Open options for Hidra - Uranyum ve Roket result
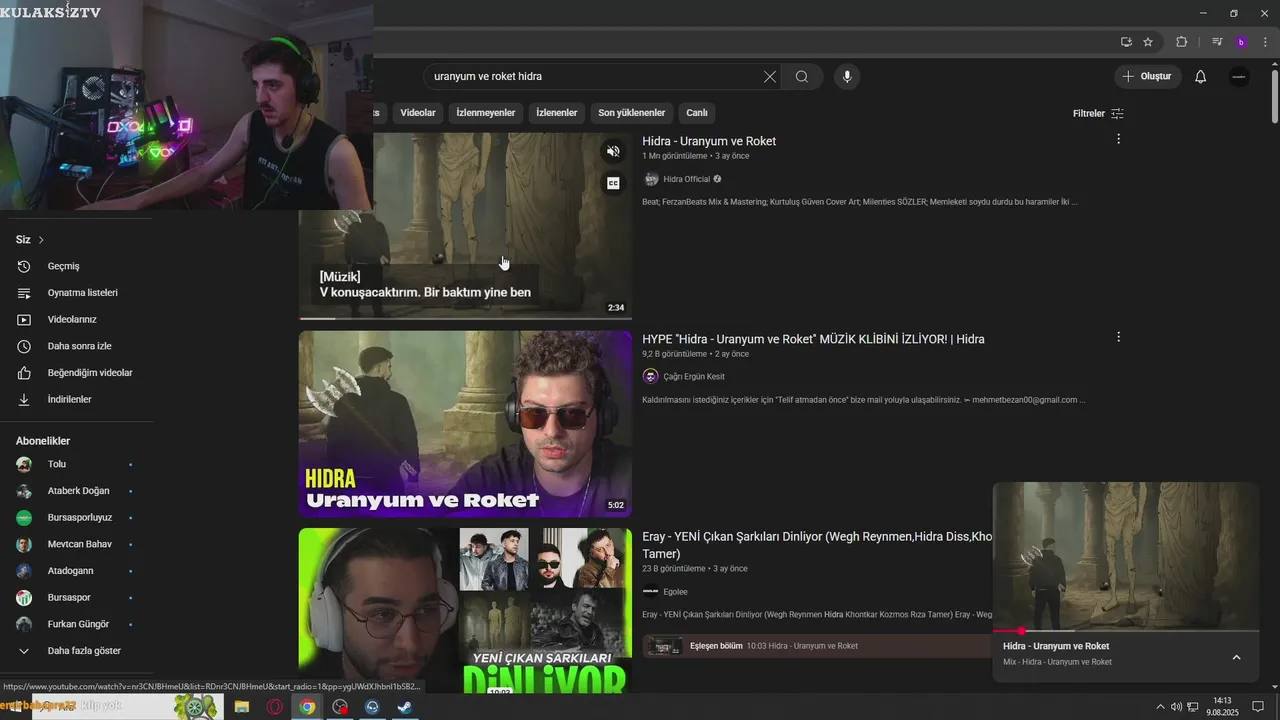Viewport: 1280px width, 720px height. 1118,139
